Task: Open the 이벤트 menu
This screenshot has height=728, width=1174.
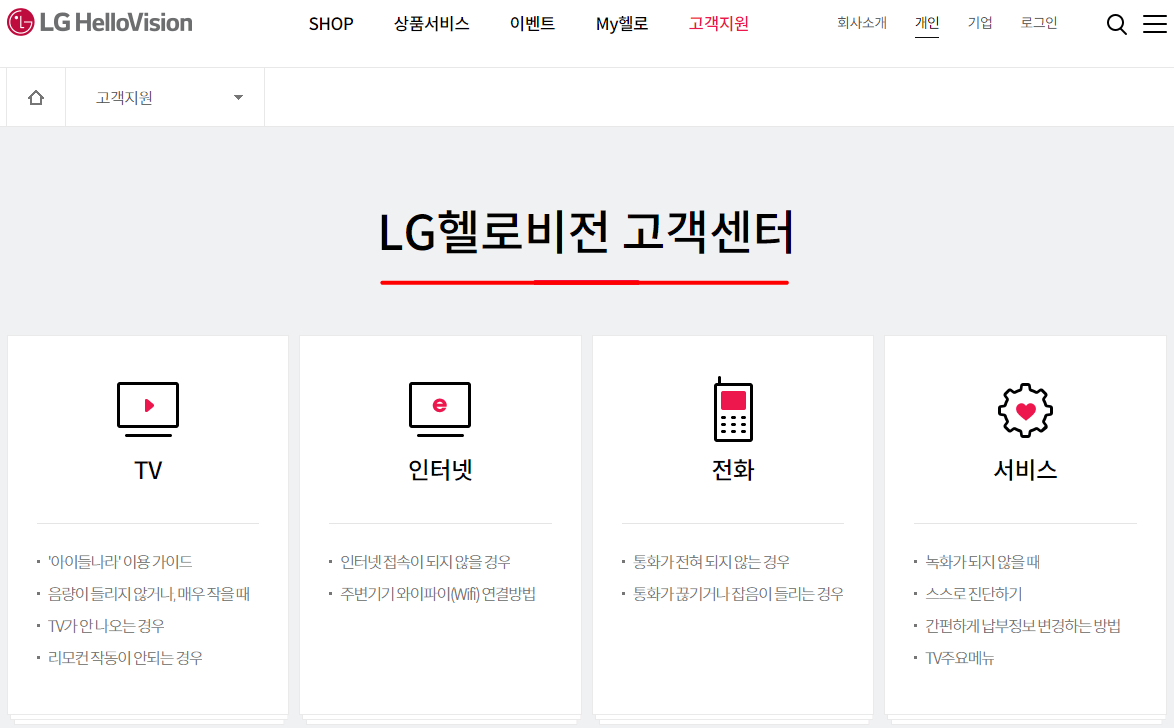Action: [532, 23]
